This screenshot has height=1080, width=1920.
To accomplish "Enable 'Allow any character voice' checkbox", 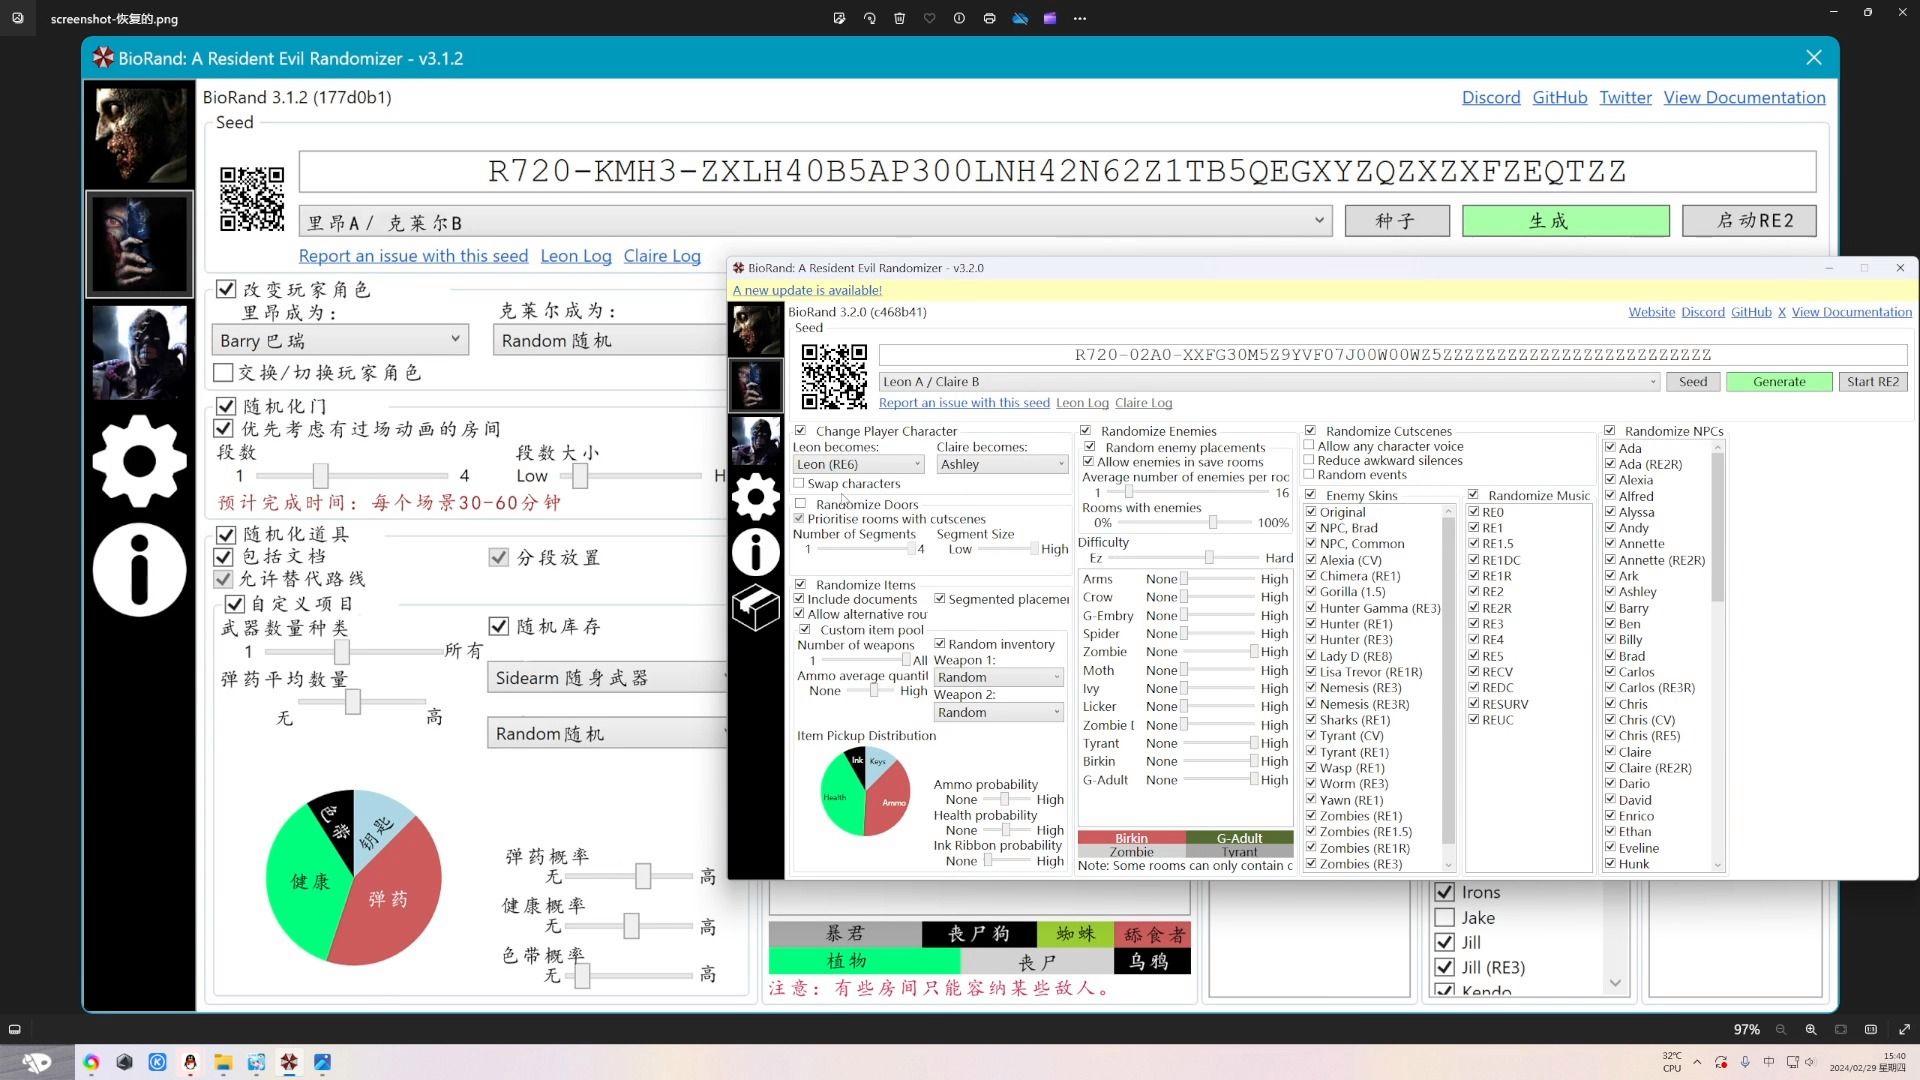I will (x=1309, y=446).
